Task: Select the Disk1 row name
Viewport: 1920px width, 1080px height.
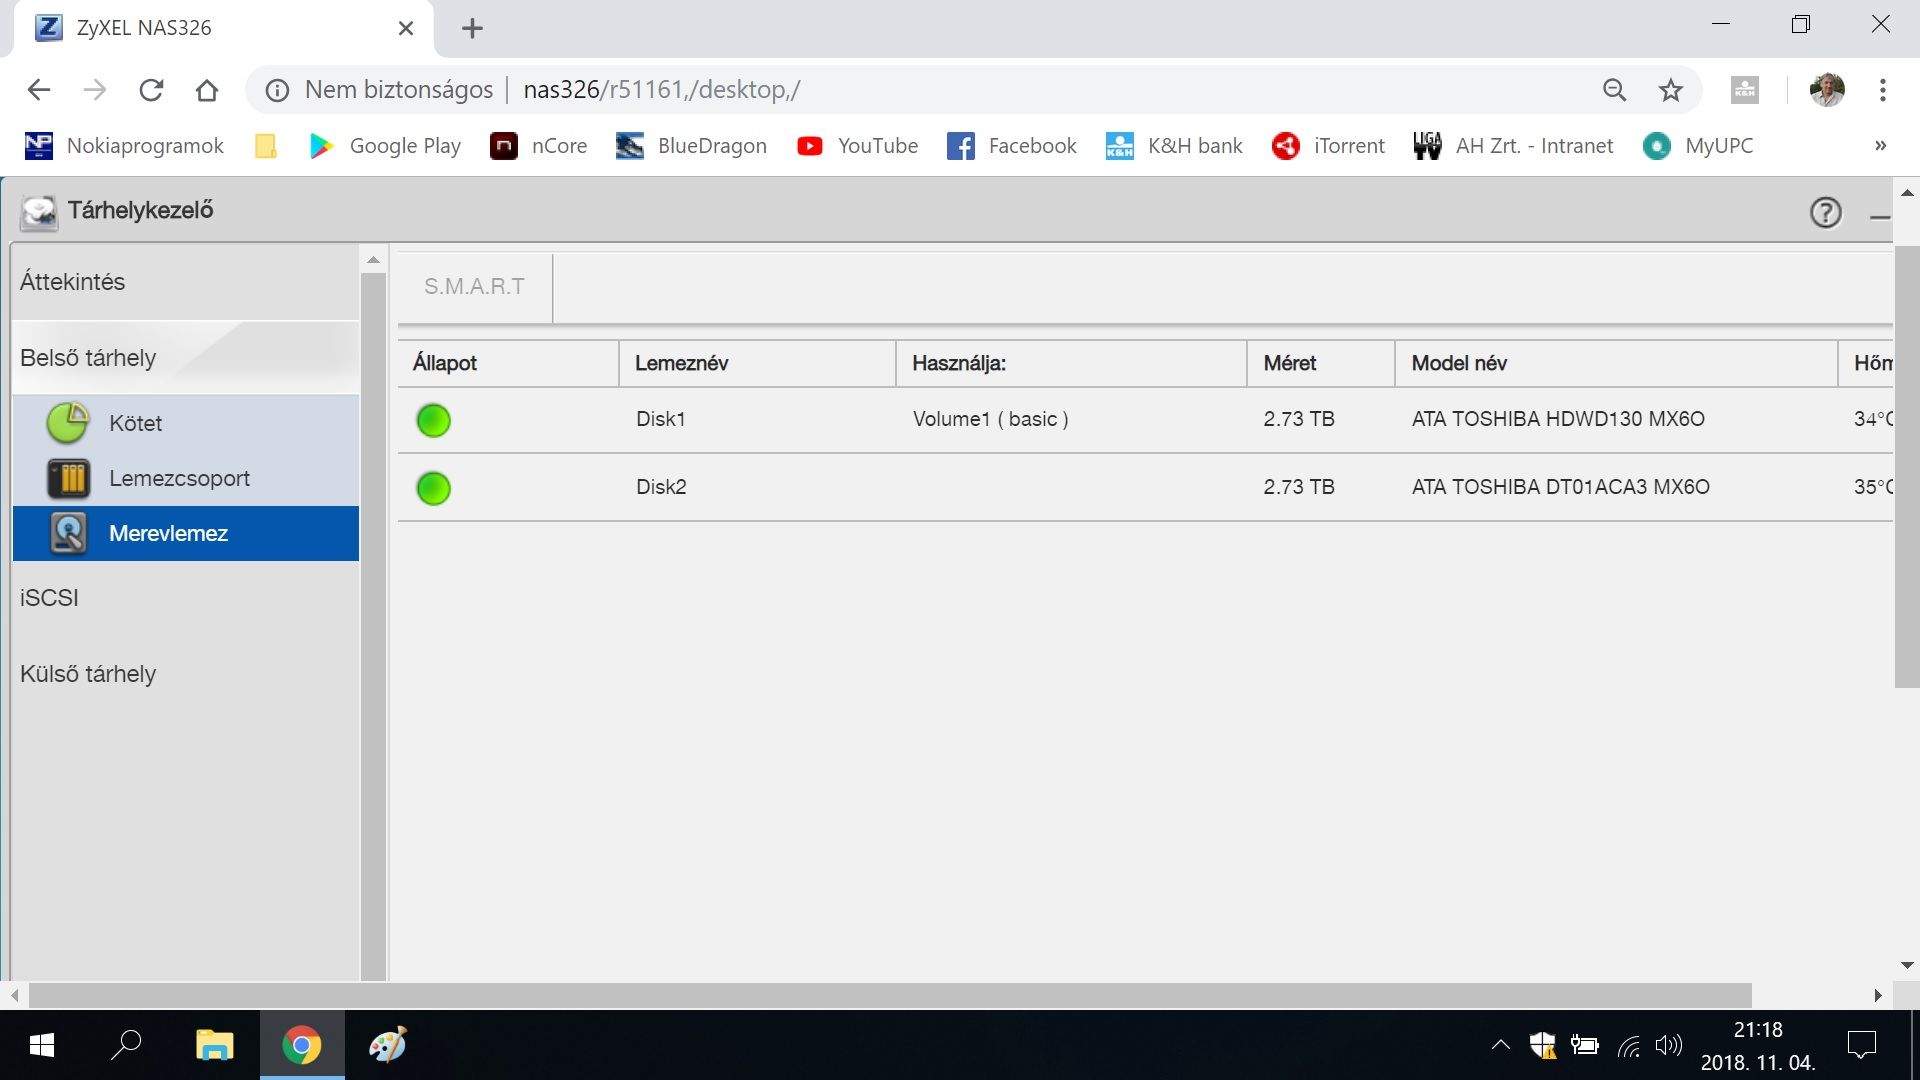Action: (661, 419)
